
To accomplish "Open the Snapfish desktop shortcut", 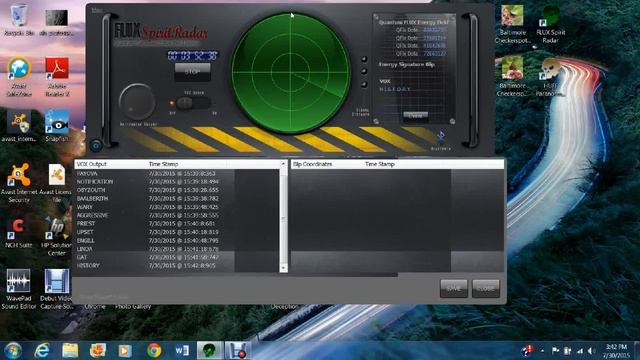I will click(57, 125).
